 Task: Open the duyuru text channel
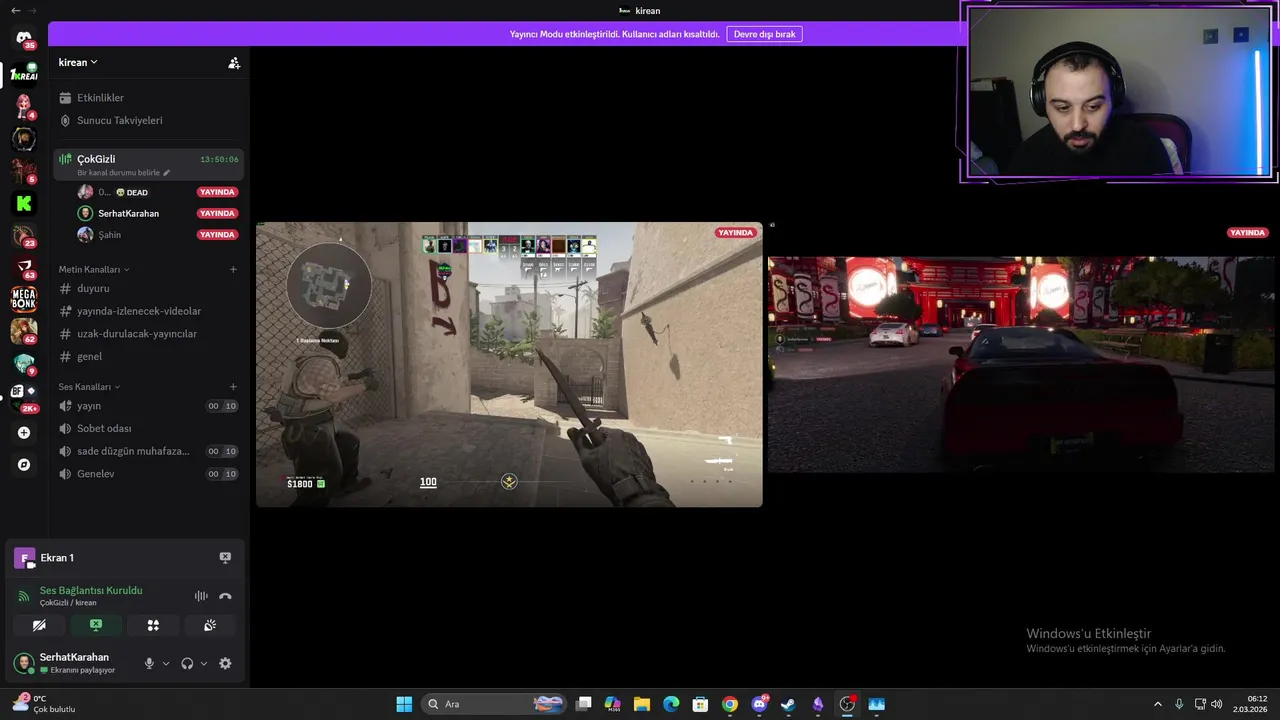point(148,288)
